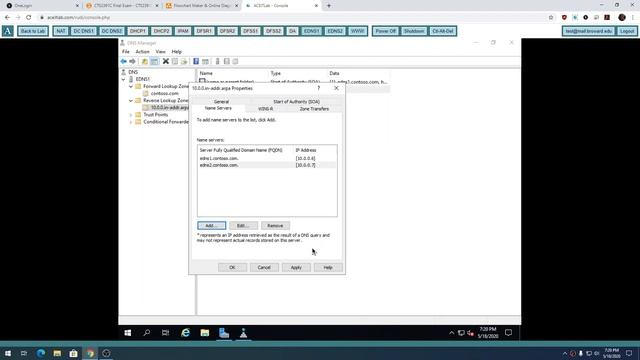Image resolution: width=640 pixels, height=360 pixels.
Task: Click the Apply button
Action: coord(296,268)
